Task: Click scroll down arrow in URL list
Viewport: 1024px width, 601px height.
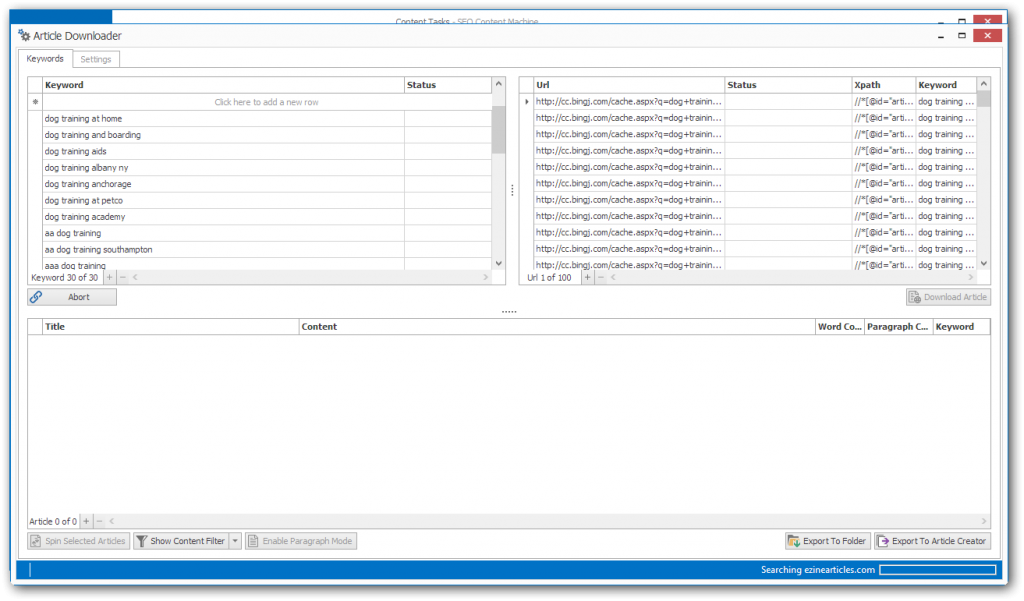Action: click(x=984, y=263)
